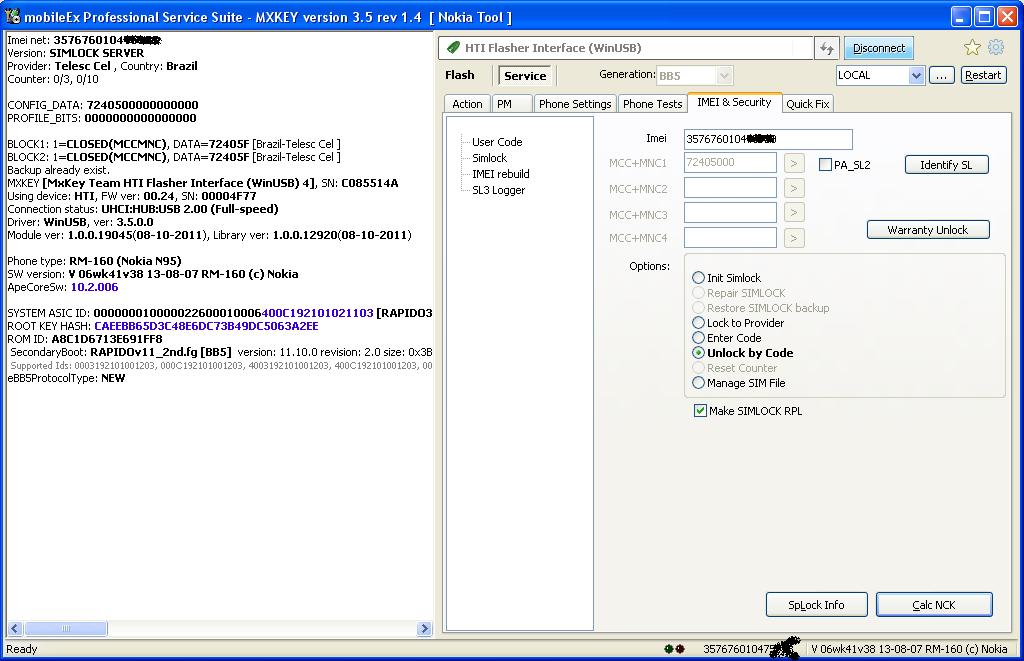Open the Quick Fix tab
Screen dimensions: 1024x661
[x=808, y=104]
